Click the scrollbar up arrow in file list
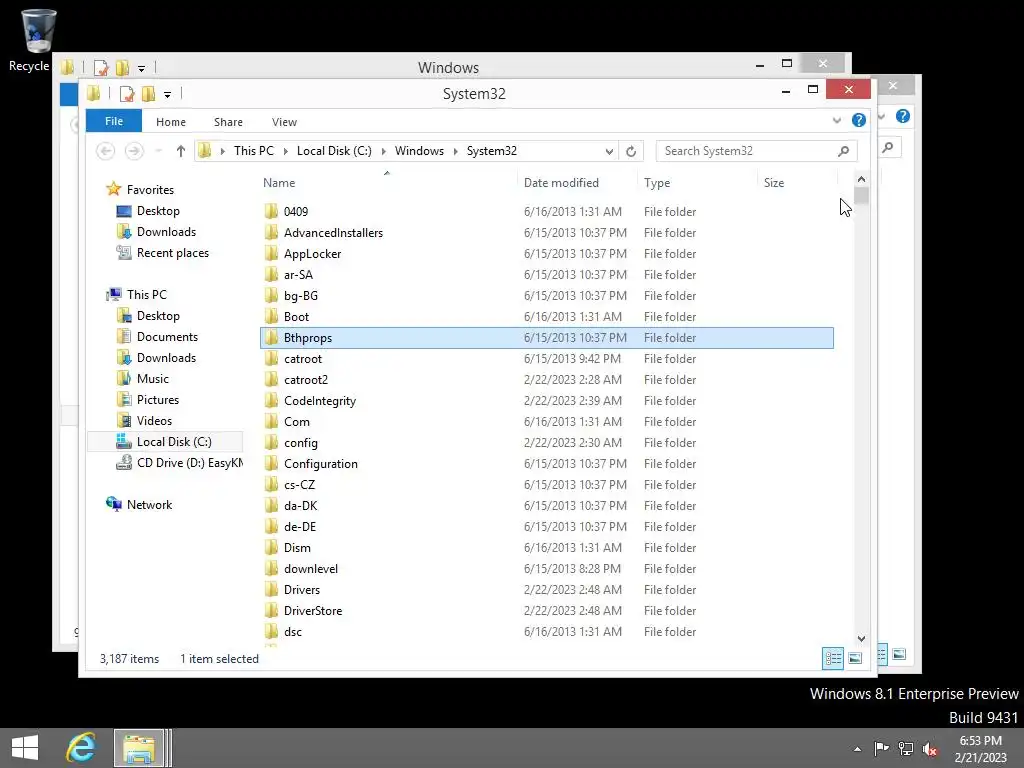Screen dimensions: 1024x768 coord(861,179)
